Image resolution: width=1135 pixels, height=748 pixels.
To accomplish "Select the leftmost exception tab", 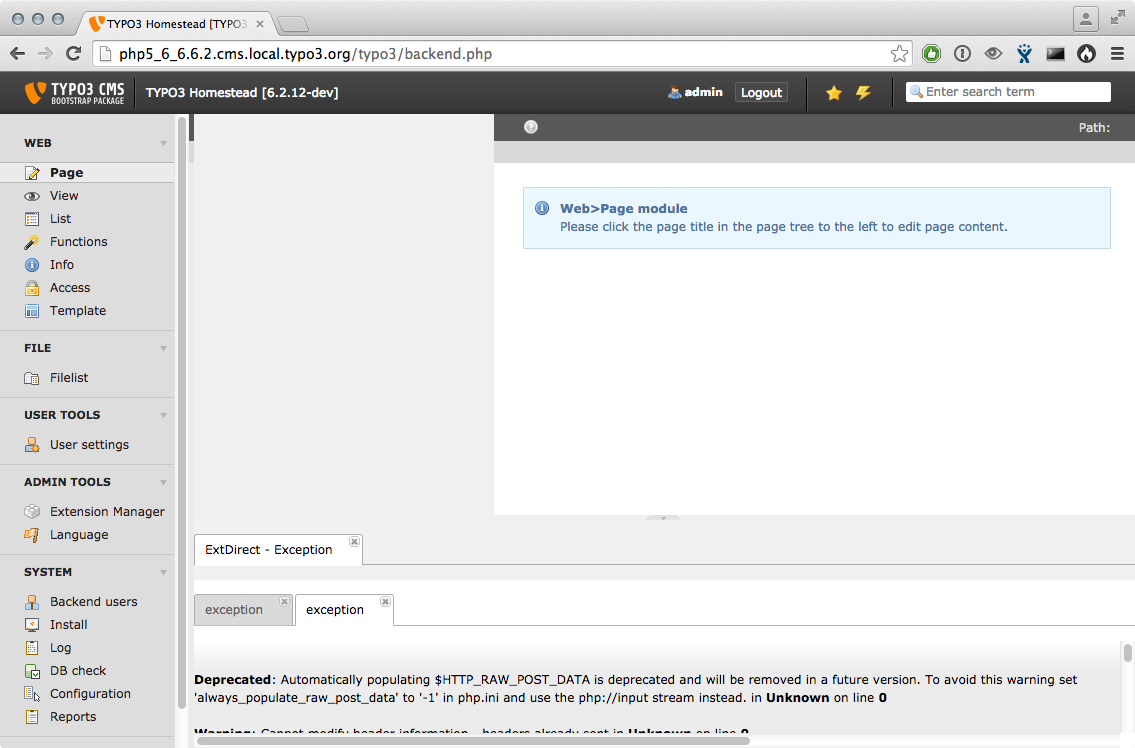I will click(x=232, y=609).
